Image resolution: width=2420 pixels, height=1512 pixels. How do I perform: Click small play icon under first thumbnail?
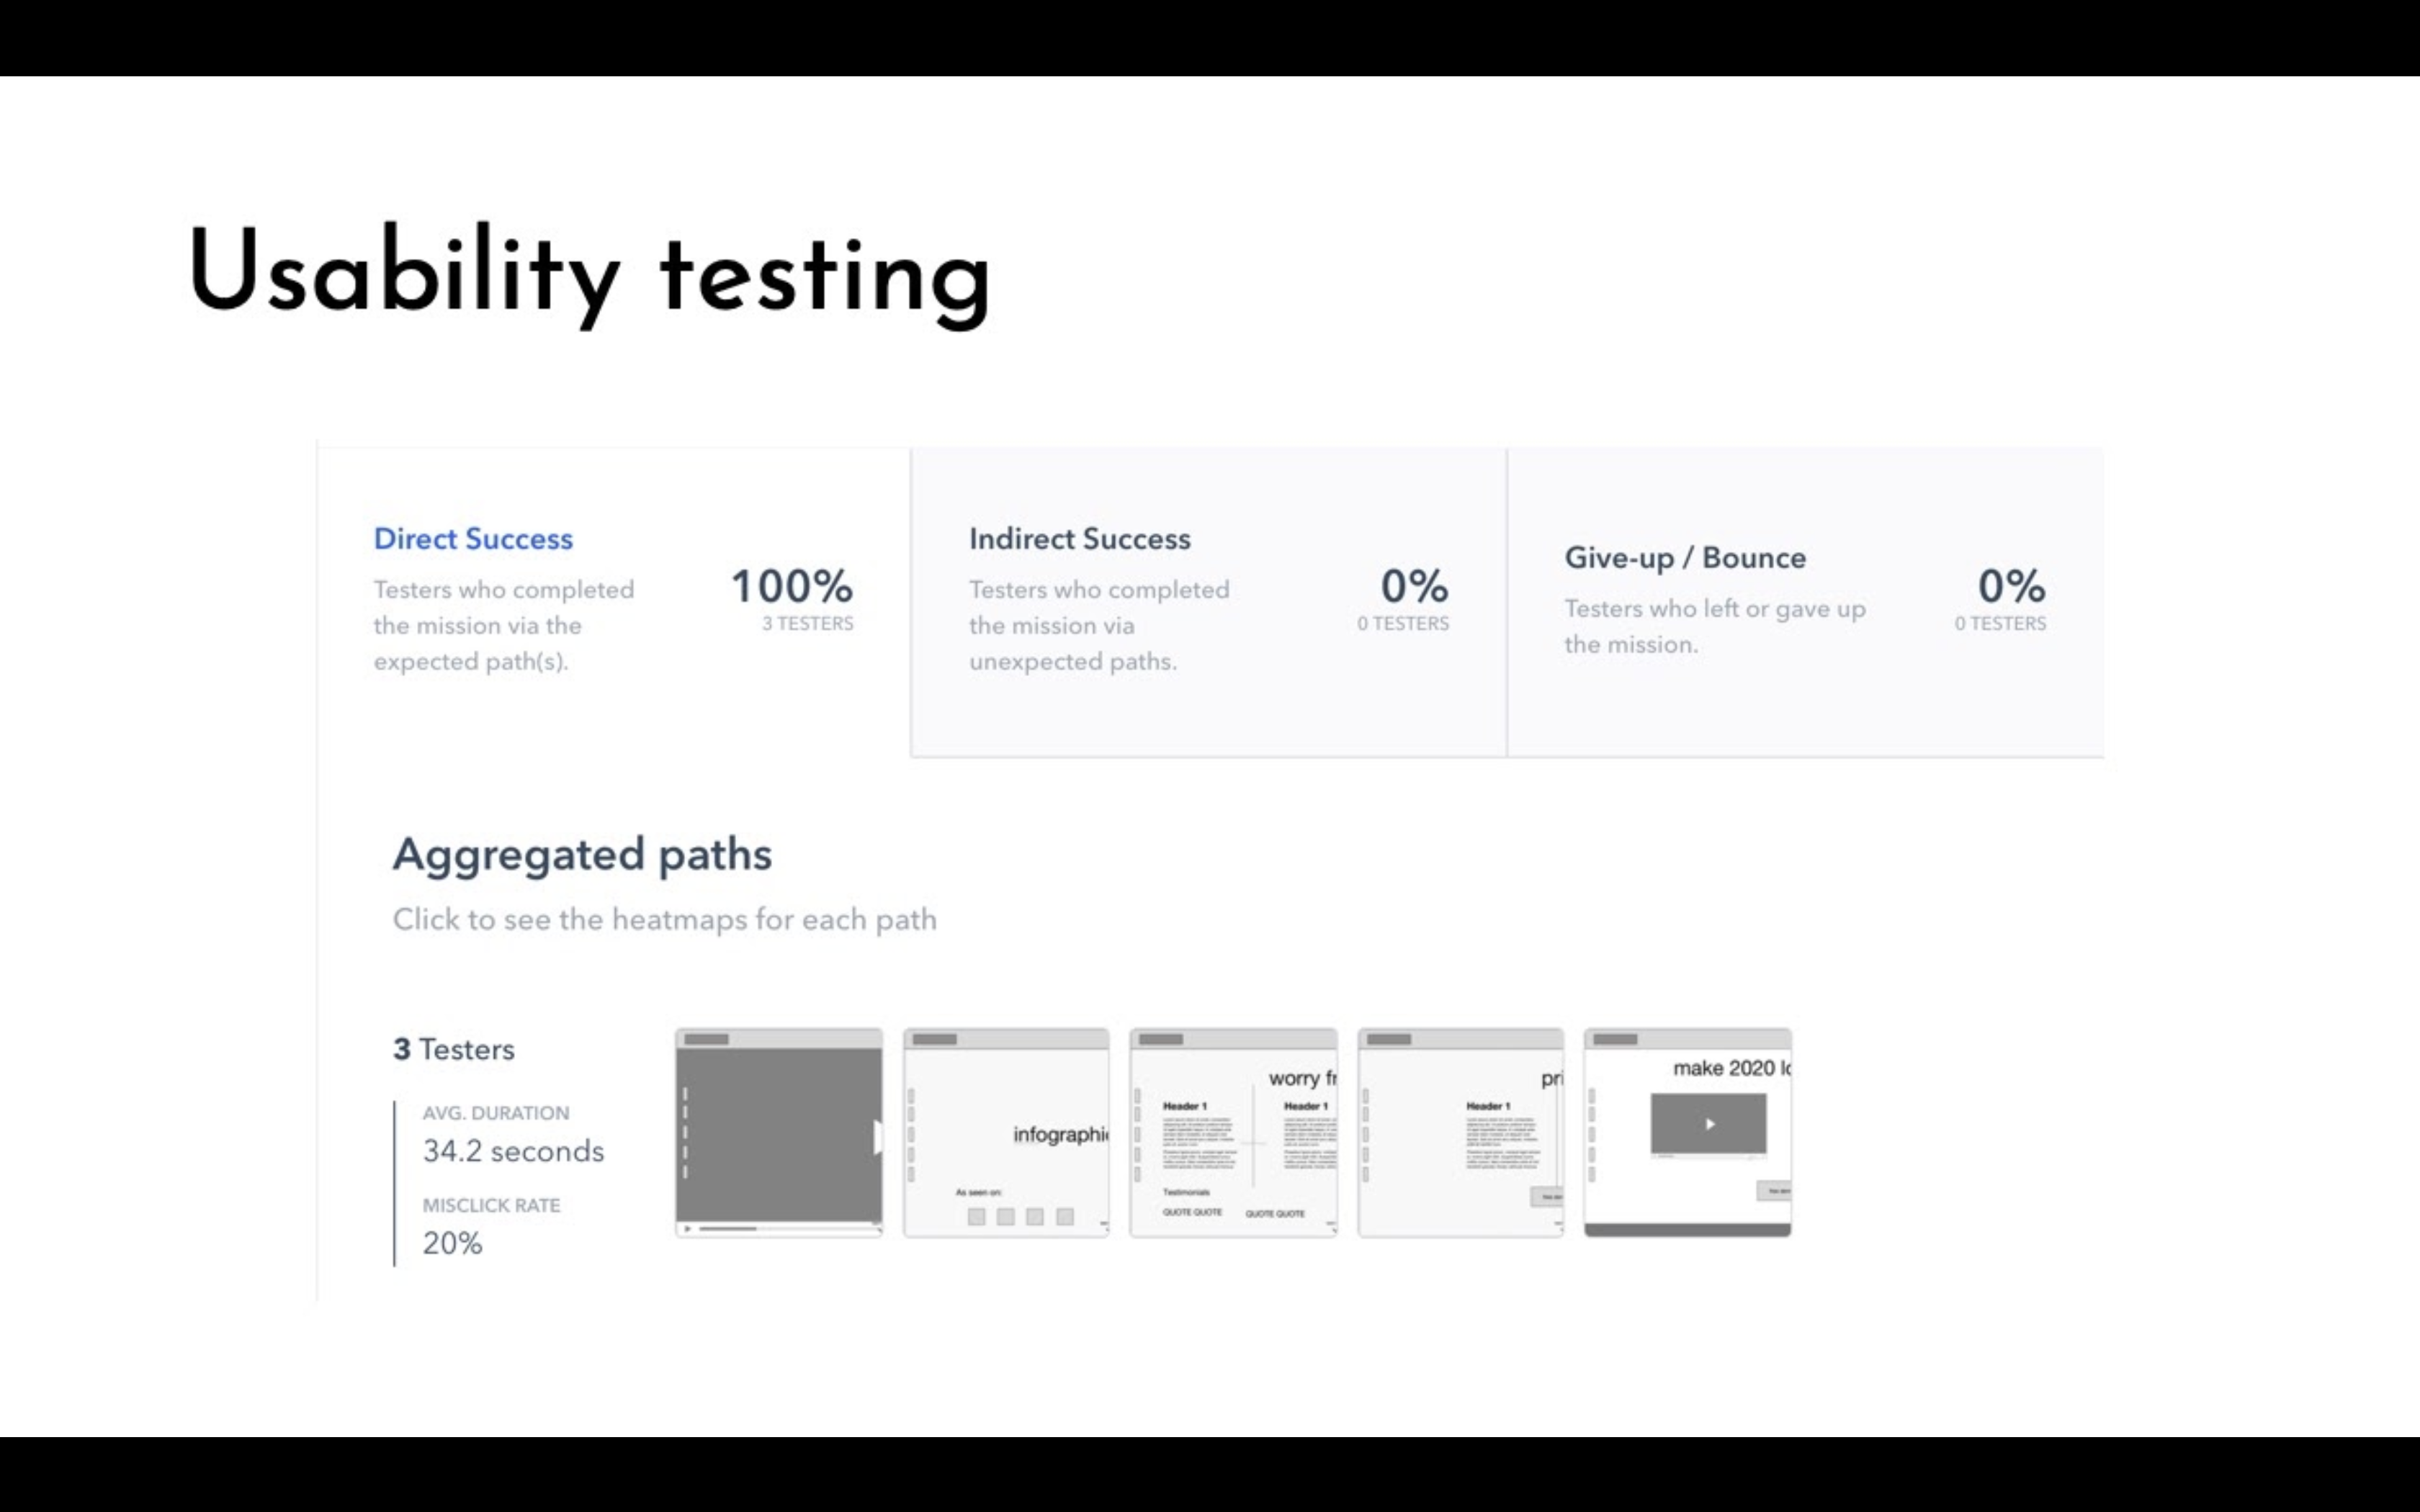pyautogui.click(x=687, y=1228)
